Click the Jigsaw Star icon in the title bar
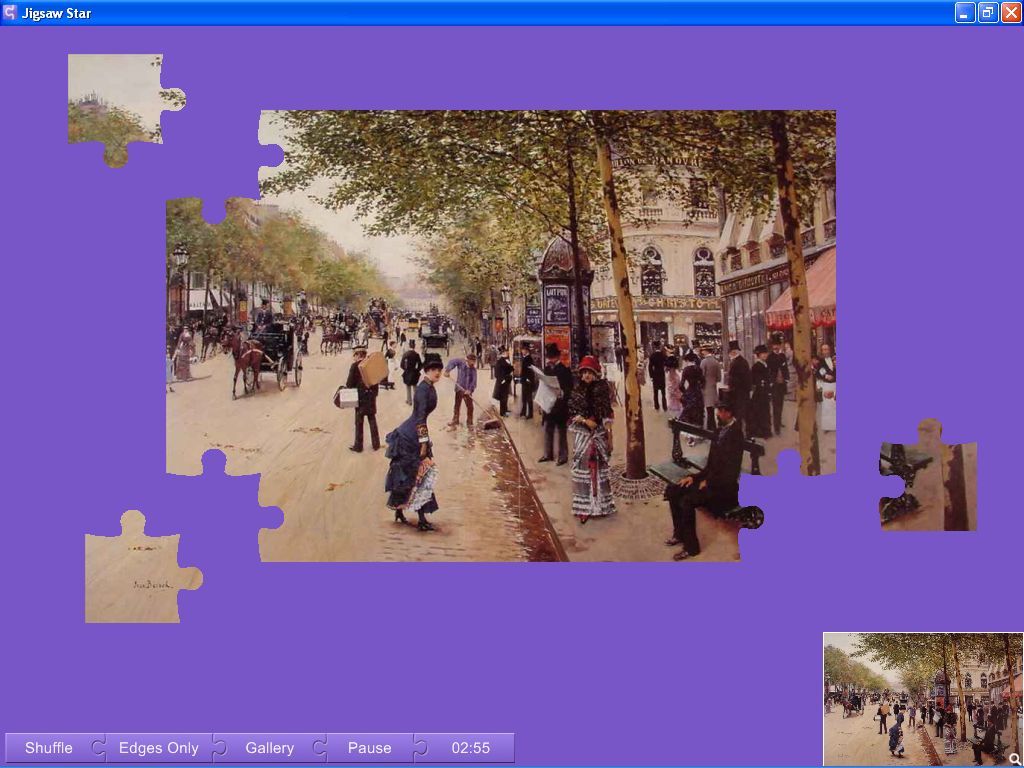1024x768 pixels. (x=11, y=13)
